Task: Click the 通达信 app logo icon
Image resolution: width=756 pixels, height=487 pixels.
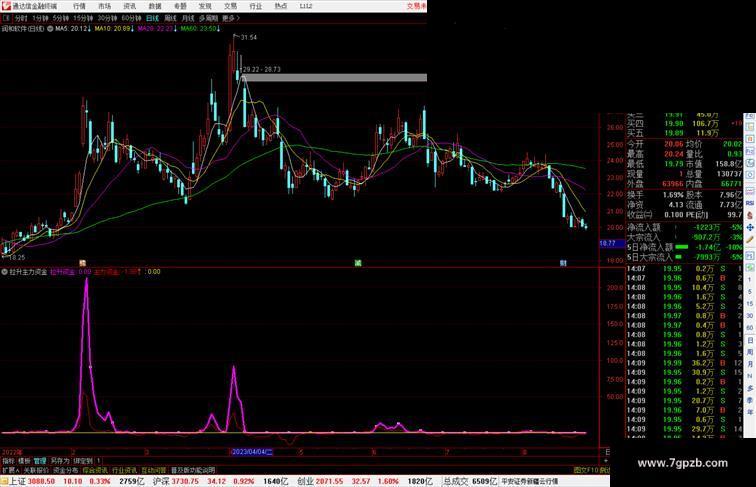Action: [x=5, y=6]
